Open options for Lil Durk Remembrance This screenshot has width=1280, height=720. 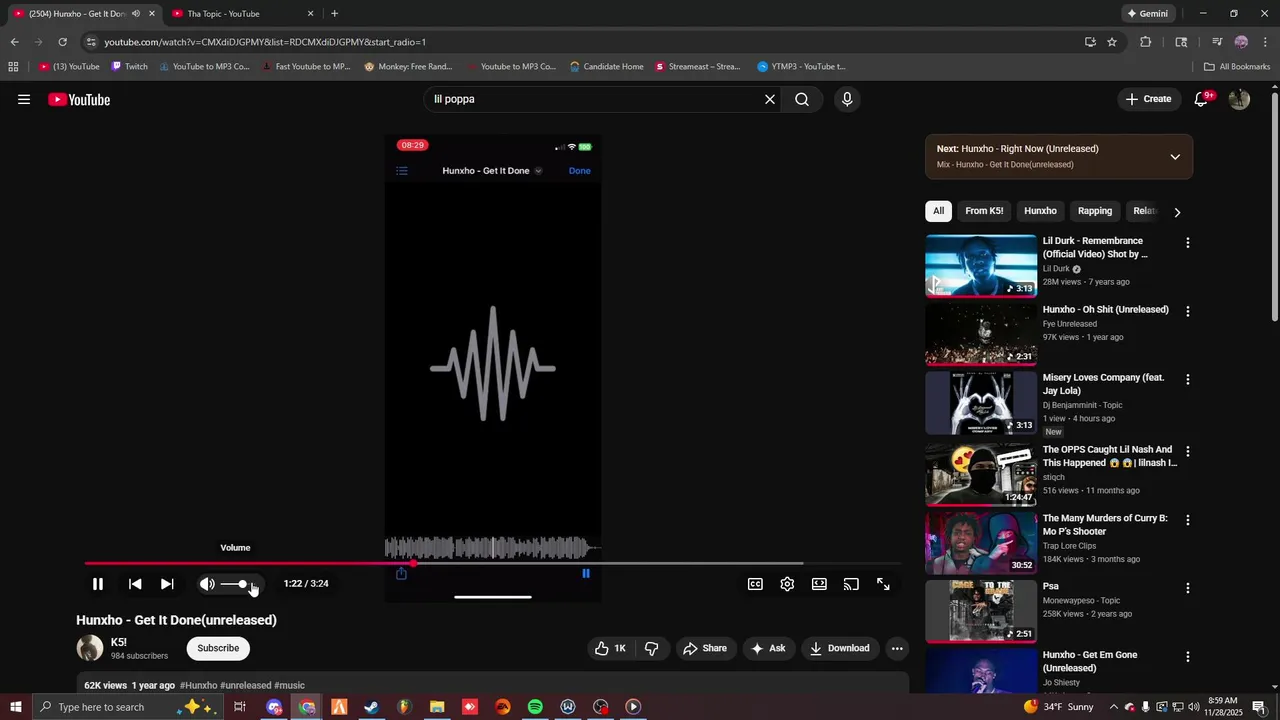(x=1188, y=243)
